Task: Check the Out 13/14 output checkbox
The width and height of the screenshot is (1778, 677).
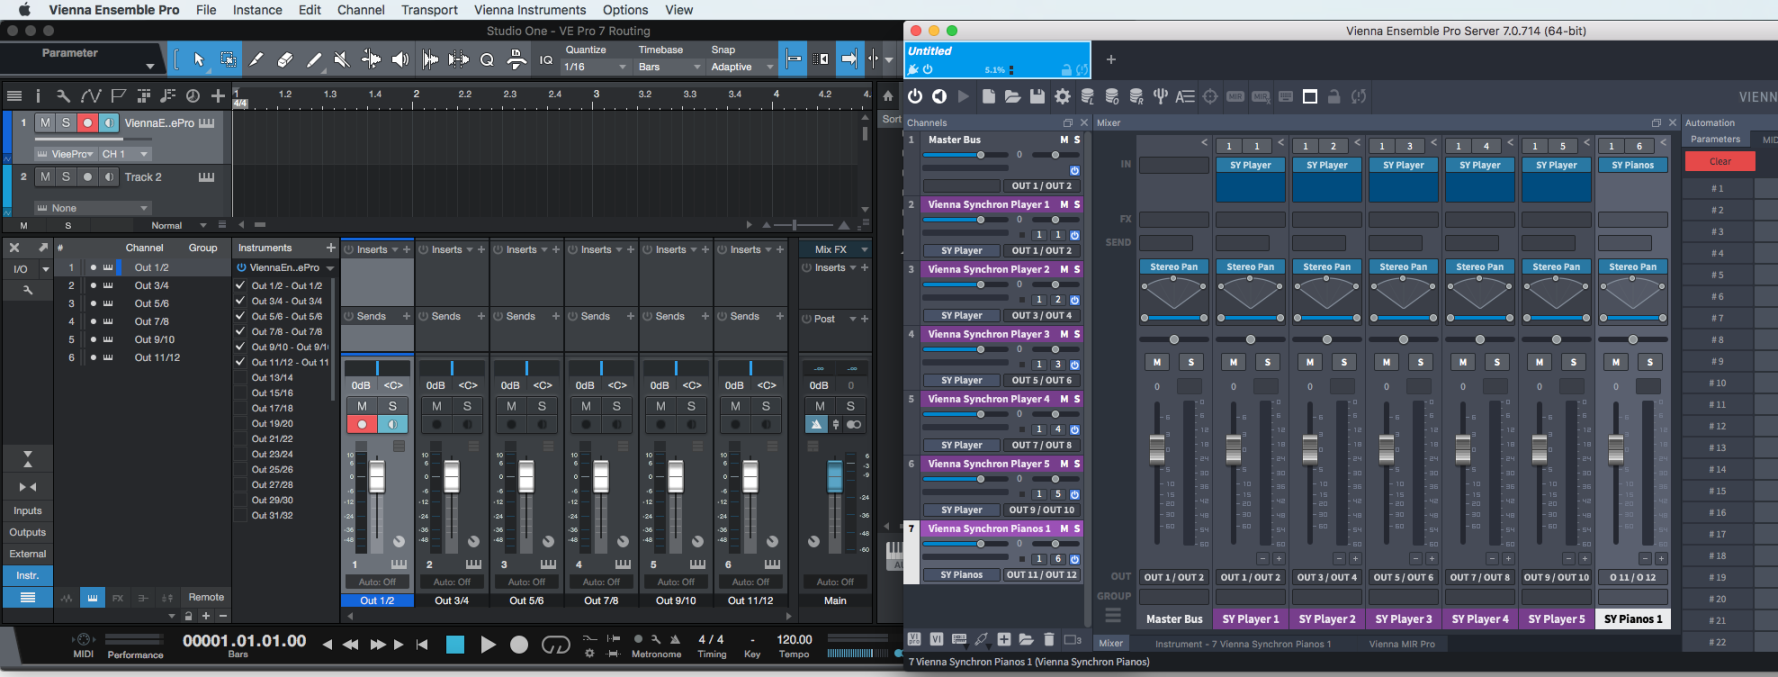Action: [240, 378]
